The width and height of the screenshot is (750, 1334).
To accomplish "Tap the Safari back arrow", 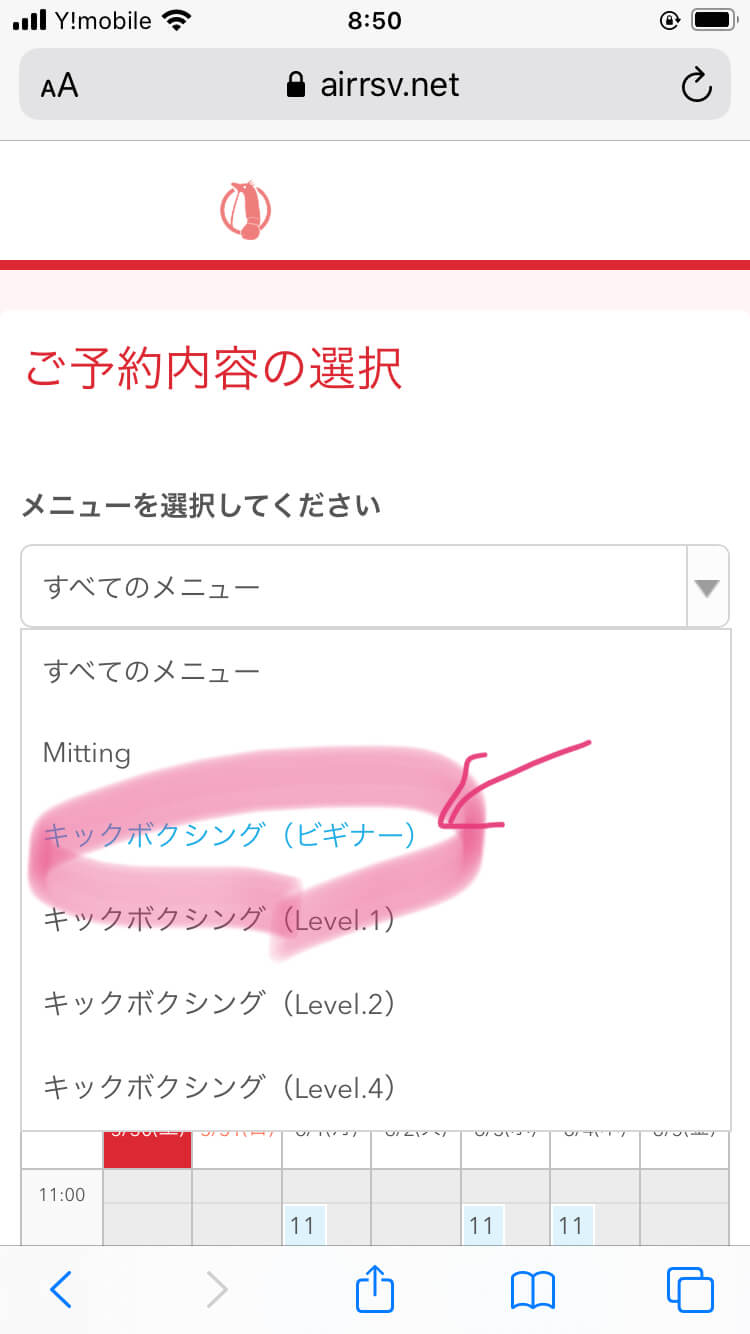I will click(61, 1290).
